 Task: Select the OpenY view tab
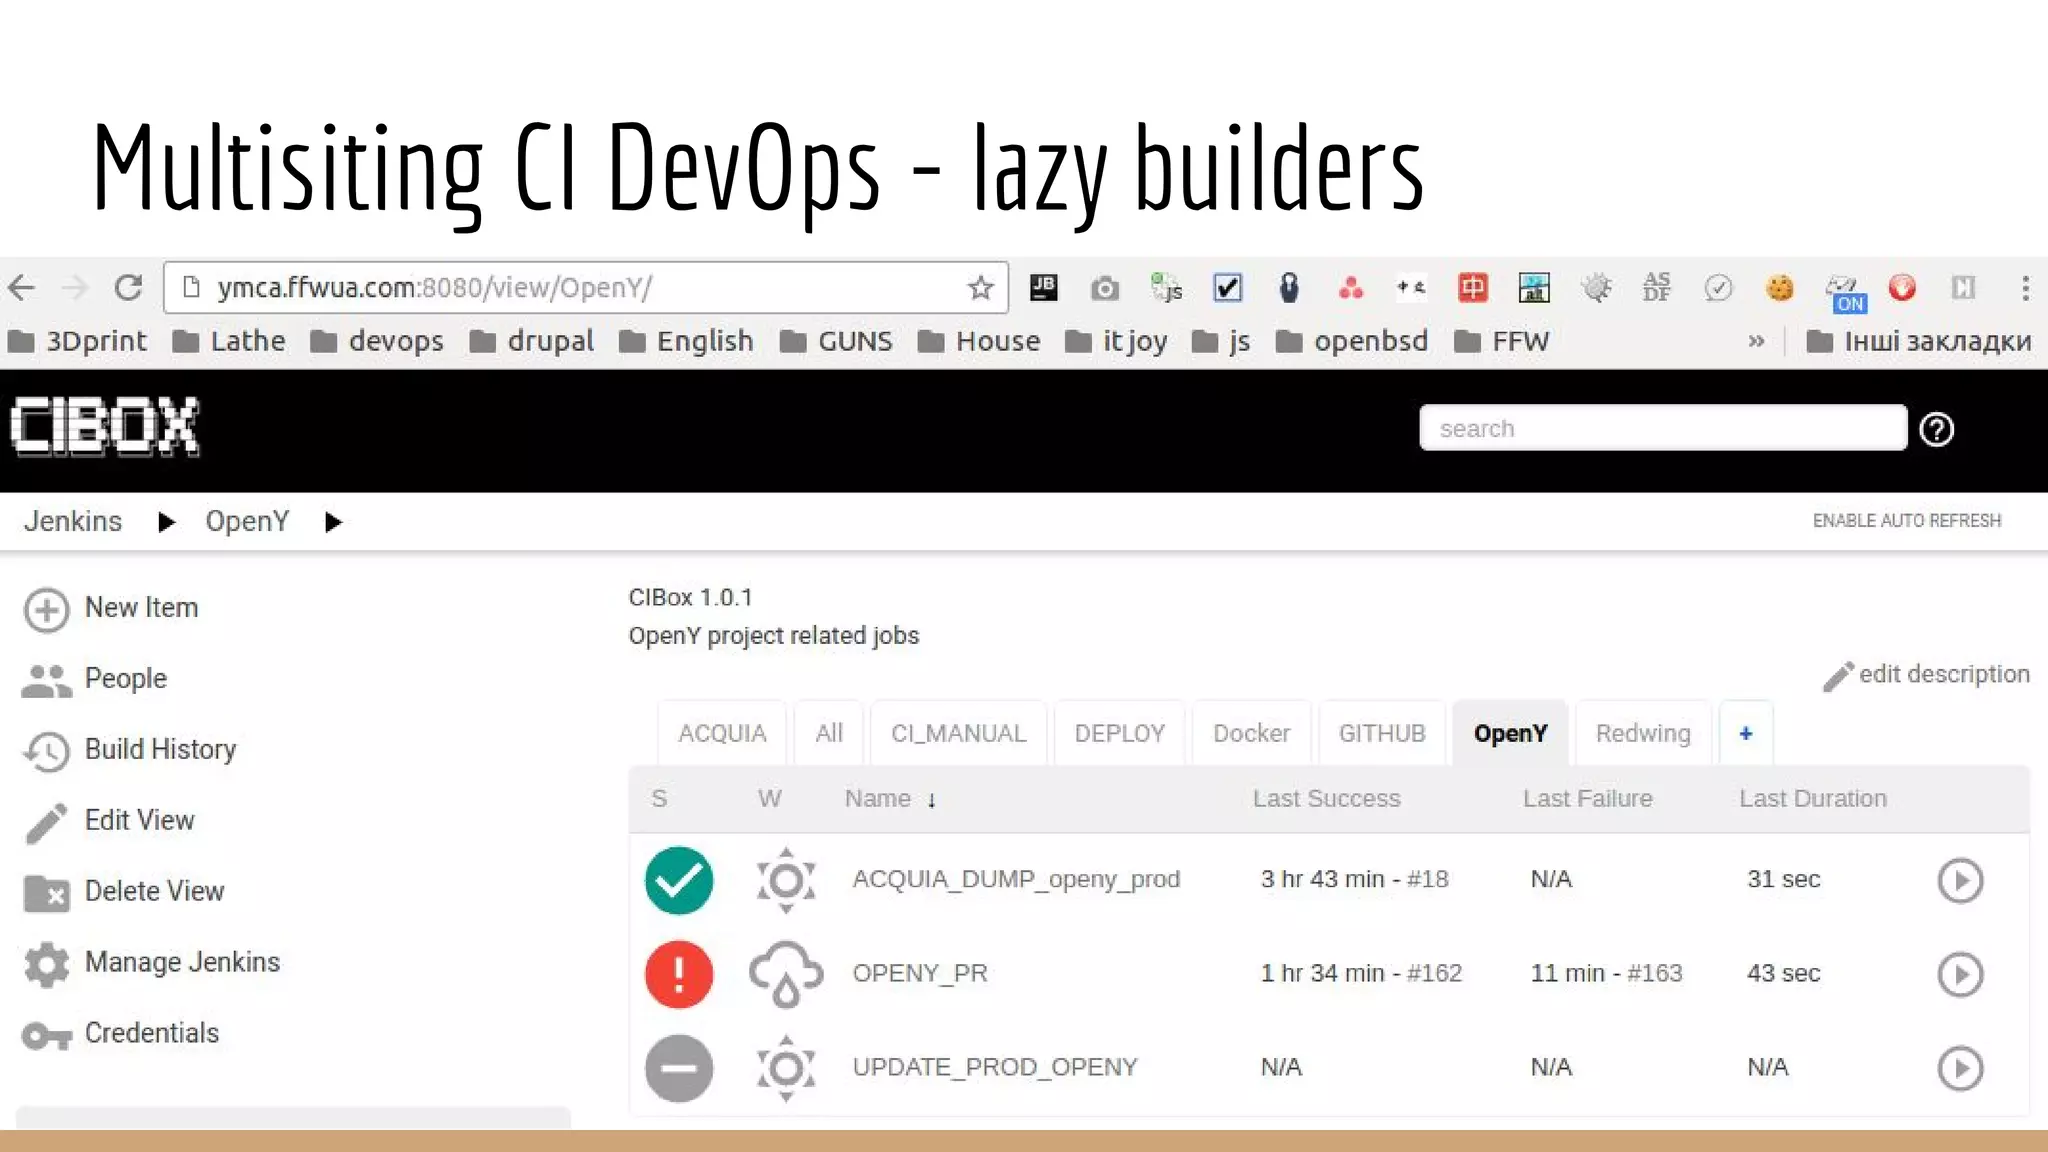[1510, 734]
